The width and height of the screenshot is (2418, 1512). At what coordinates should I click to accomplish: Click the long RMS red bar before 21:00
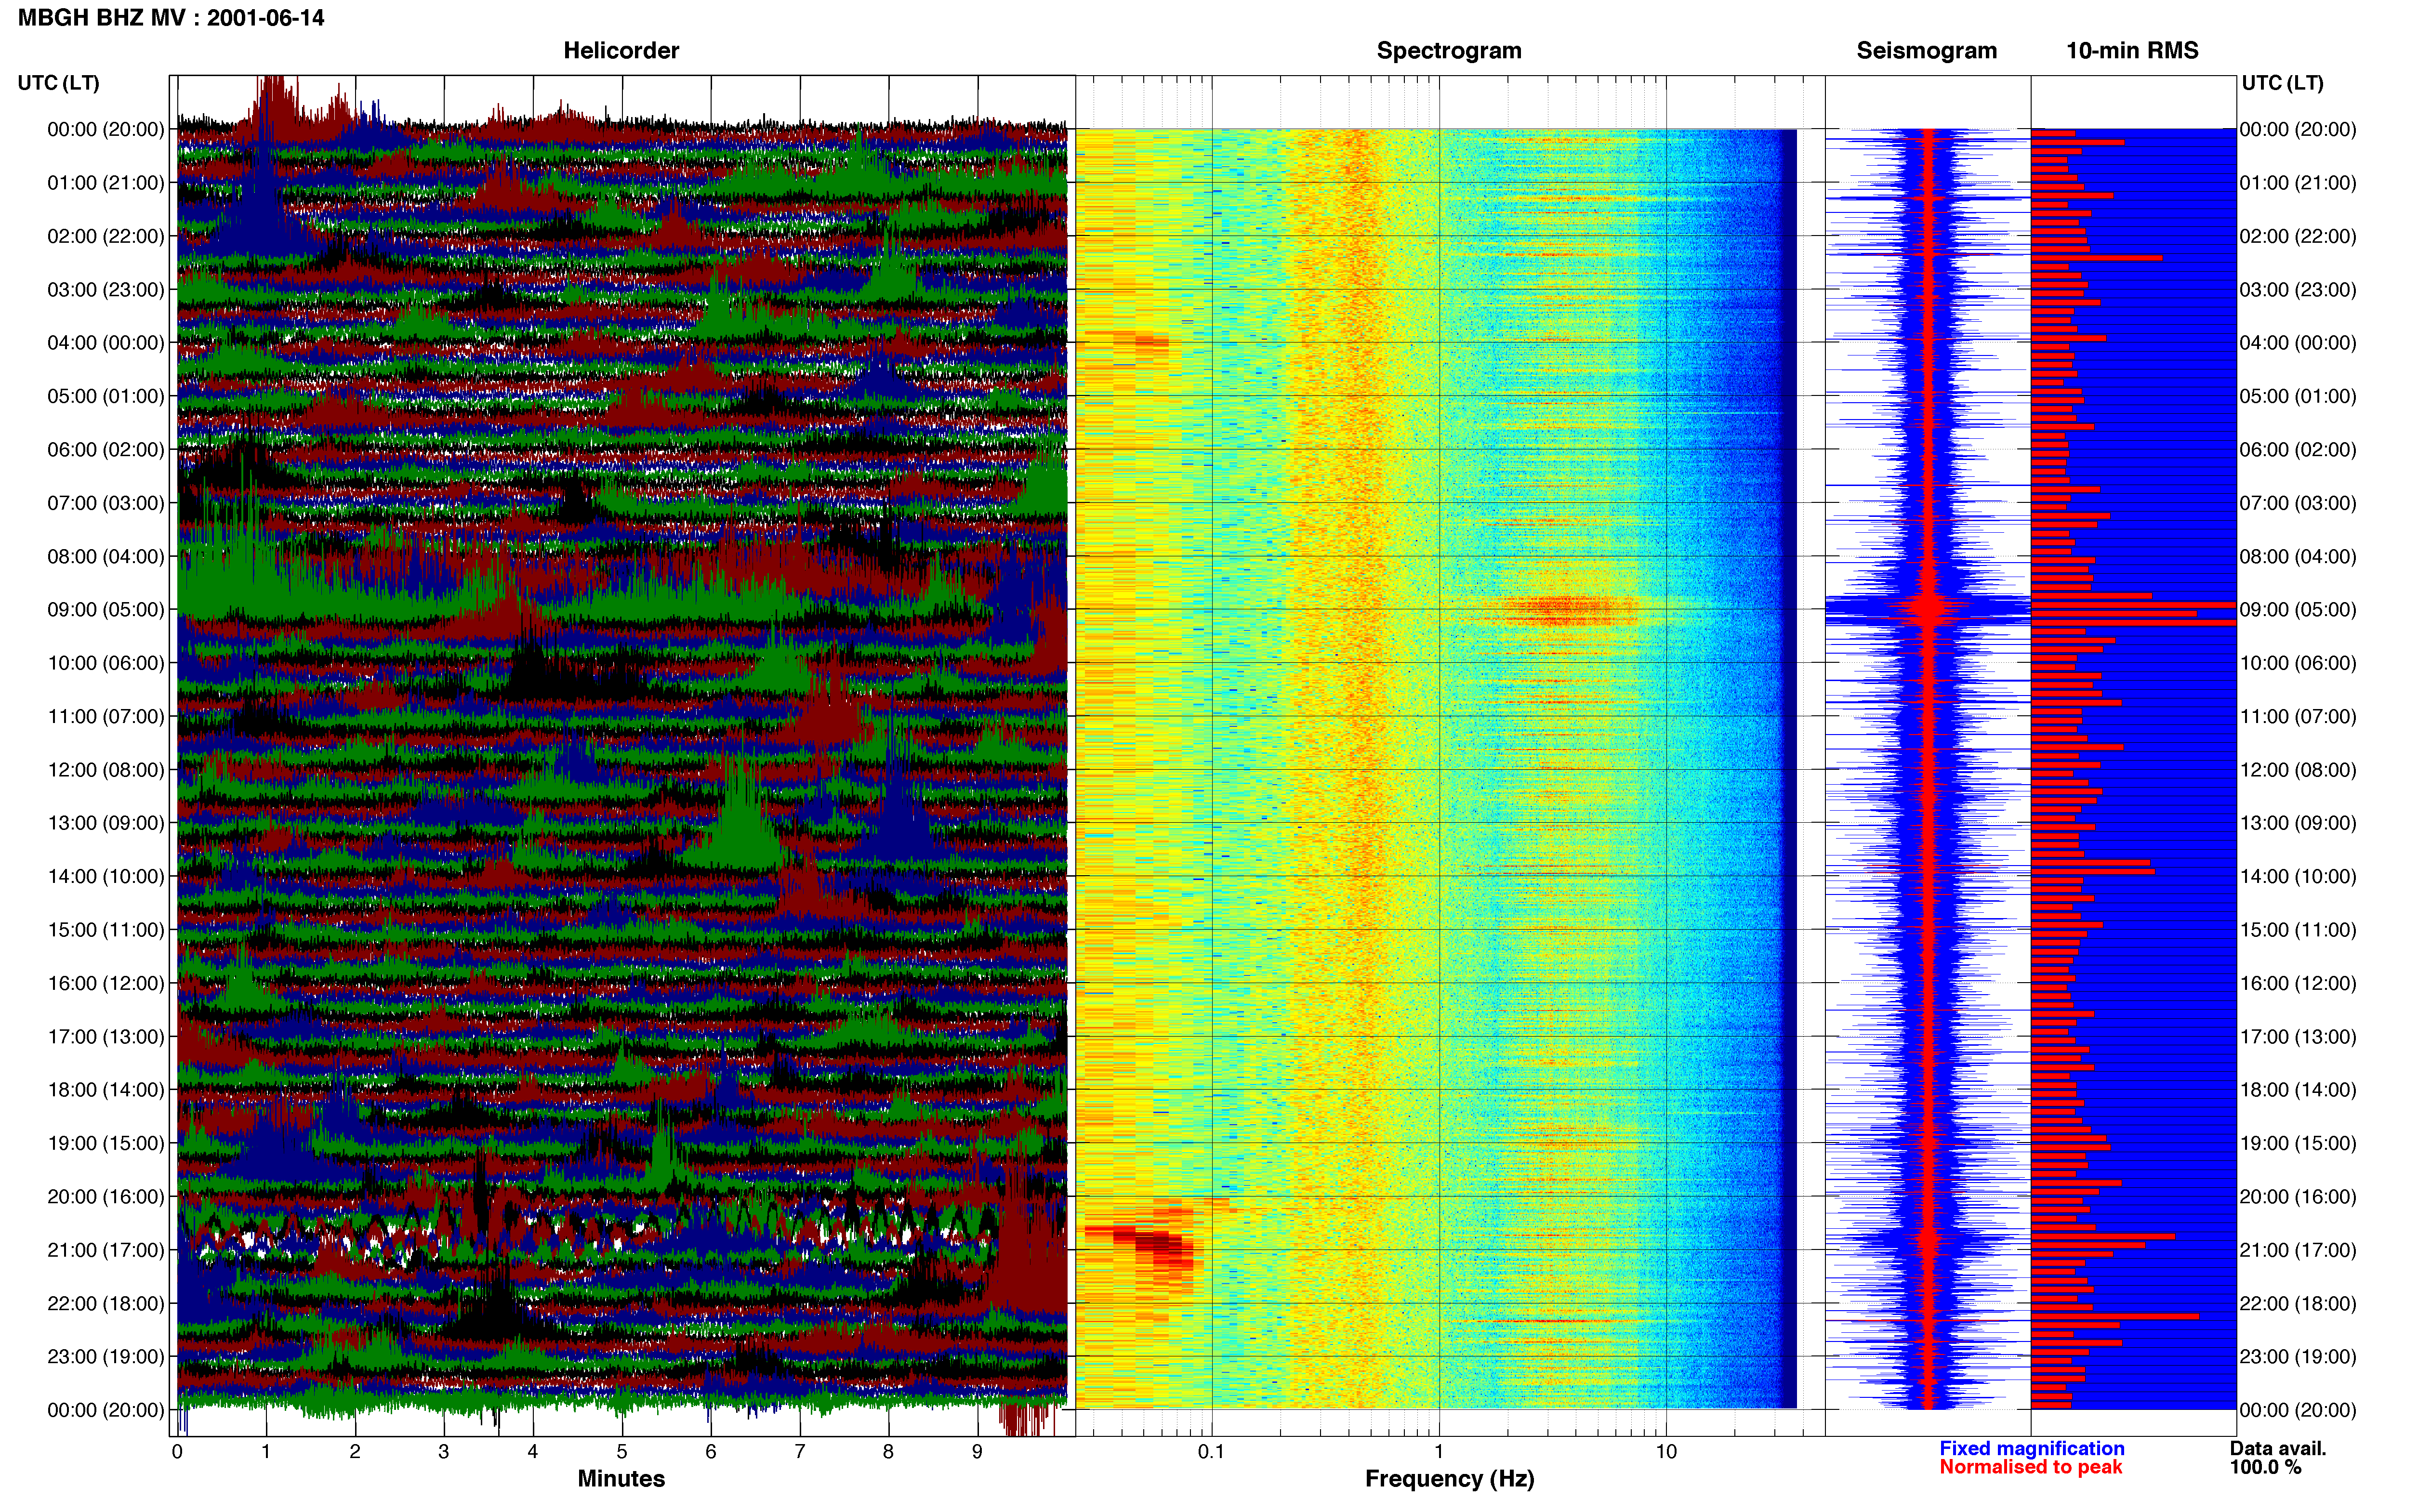(x=2103, y=1236)
